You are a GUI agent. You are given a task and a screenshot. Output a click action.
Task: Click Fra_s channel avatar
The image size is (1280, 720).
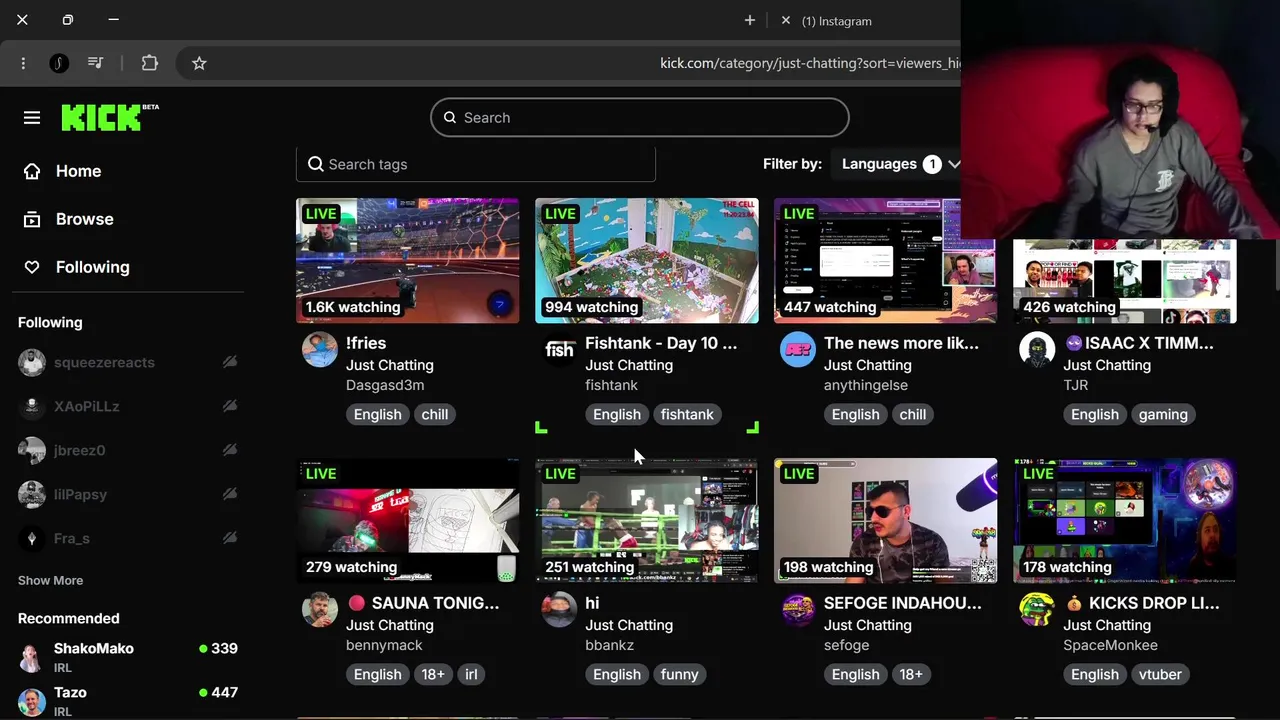pos(32,538)
